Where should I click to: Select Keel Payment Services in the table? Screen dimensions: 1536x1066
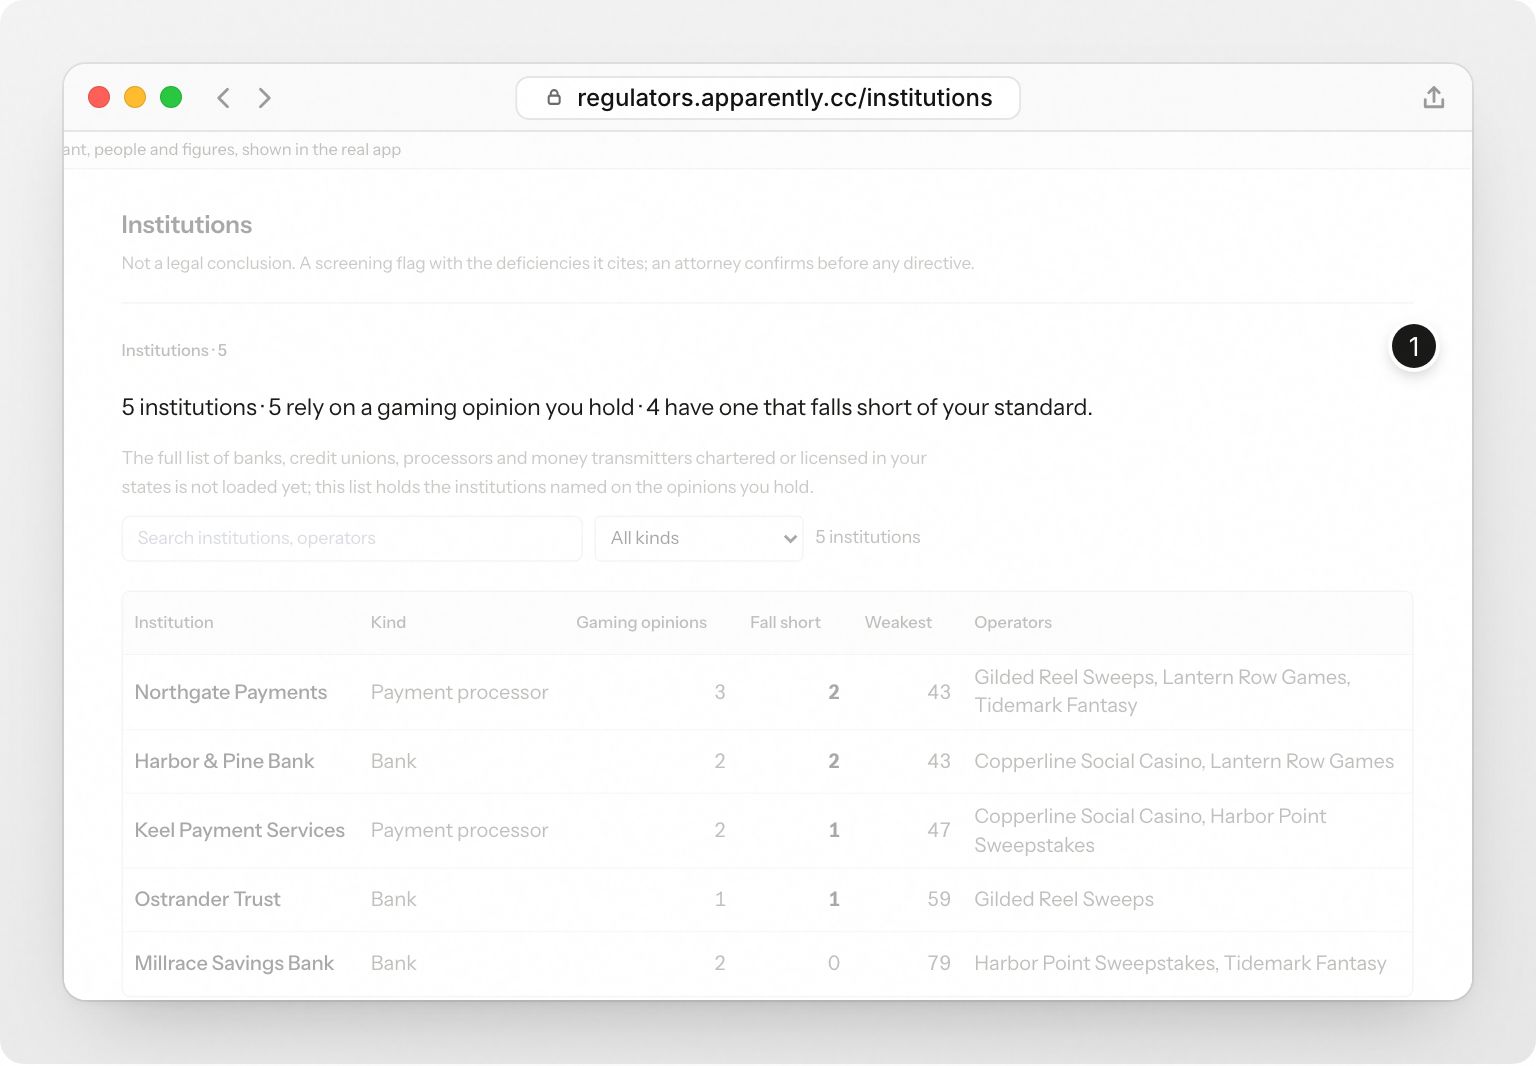pyautogui.click(x=767, y=830)
